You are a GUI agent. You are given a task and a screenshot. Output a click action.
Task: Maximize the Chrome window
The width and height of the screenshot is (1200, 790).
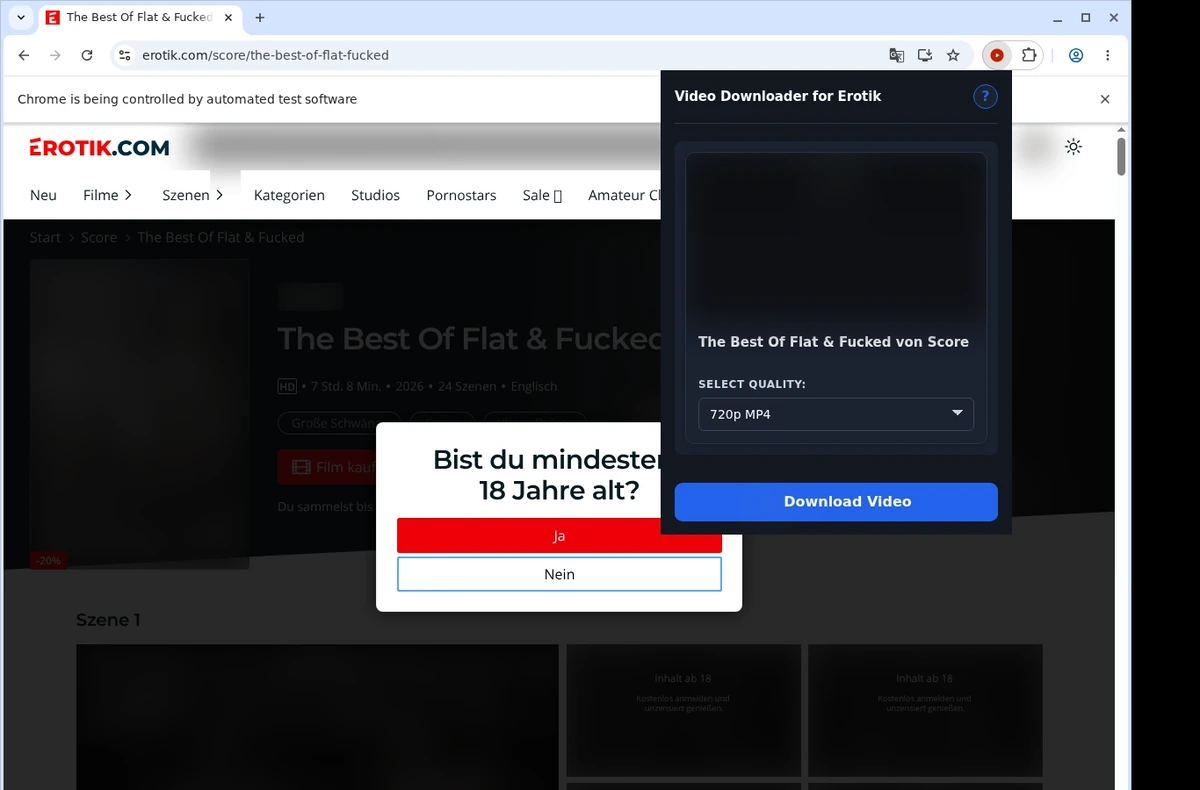point(1086,17)
